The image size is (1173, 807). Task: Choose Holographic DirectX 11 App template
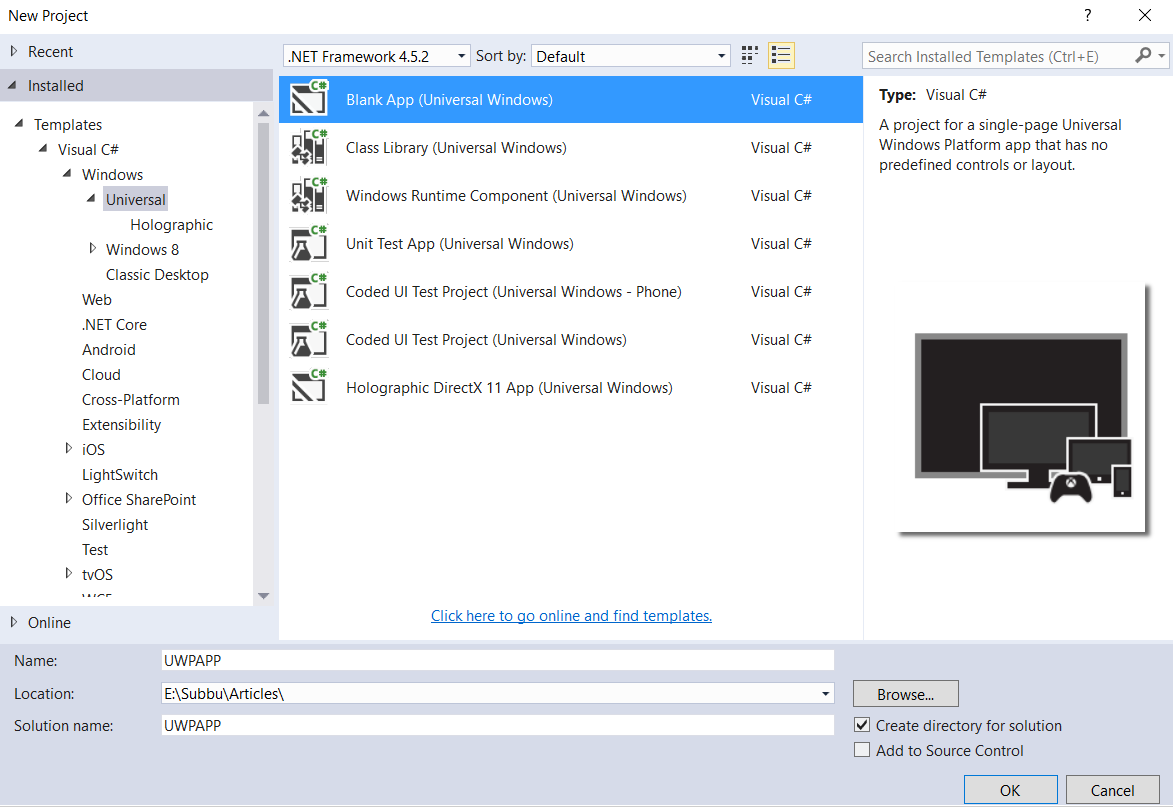(x=570, y=387)
